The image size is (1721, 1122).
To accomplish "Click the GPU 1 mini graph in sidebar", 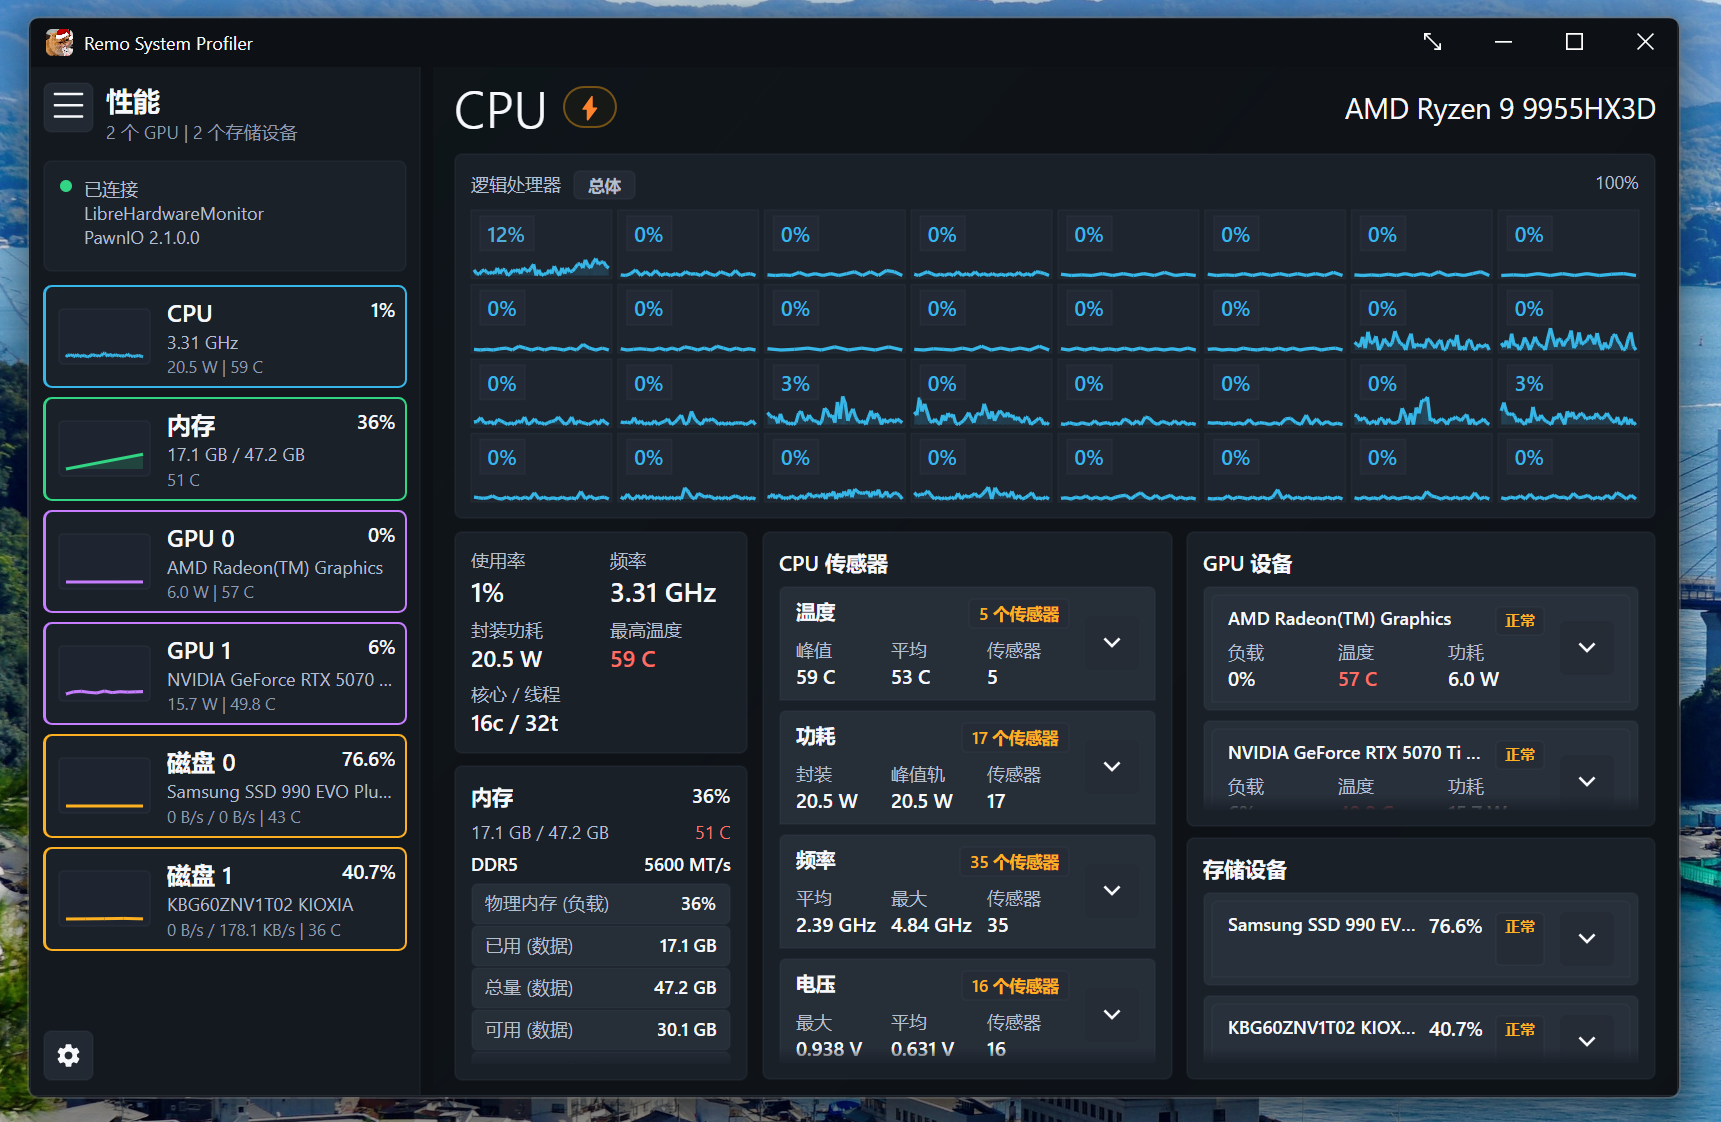I will [105, 674].
